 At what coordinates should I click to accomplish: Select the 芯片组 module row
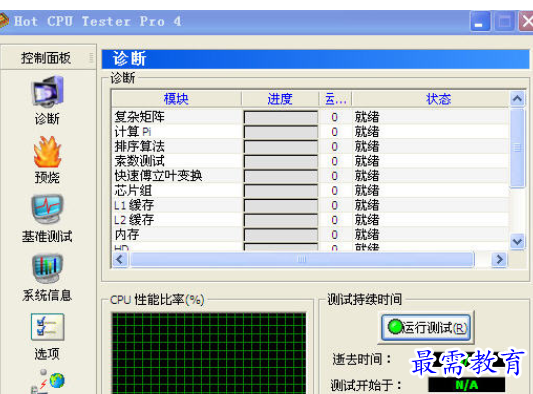click(310, 190)
